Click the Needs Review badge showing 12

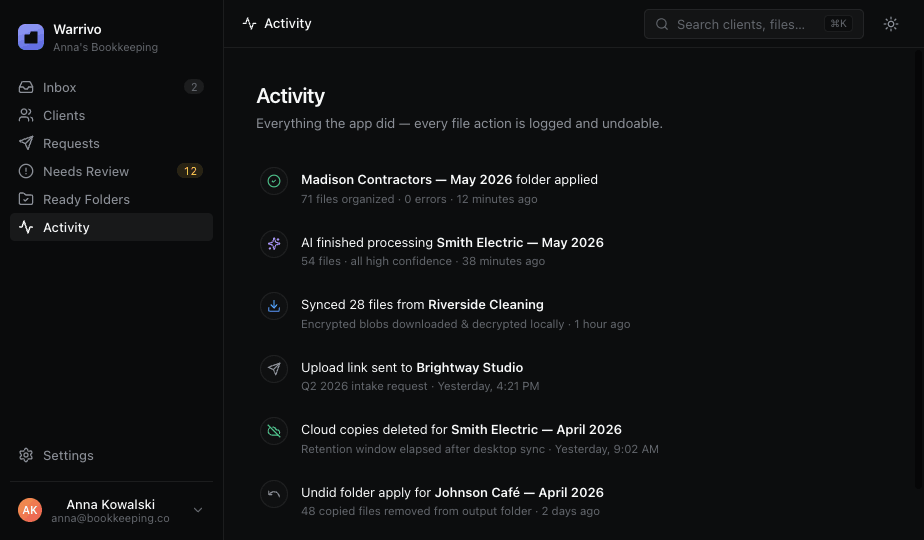(190, 171)
